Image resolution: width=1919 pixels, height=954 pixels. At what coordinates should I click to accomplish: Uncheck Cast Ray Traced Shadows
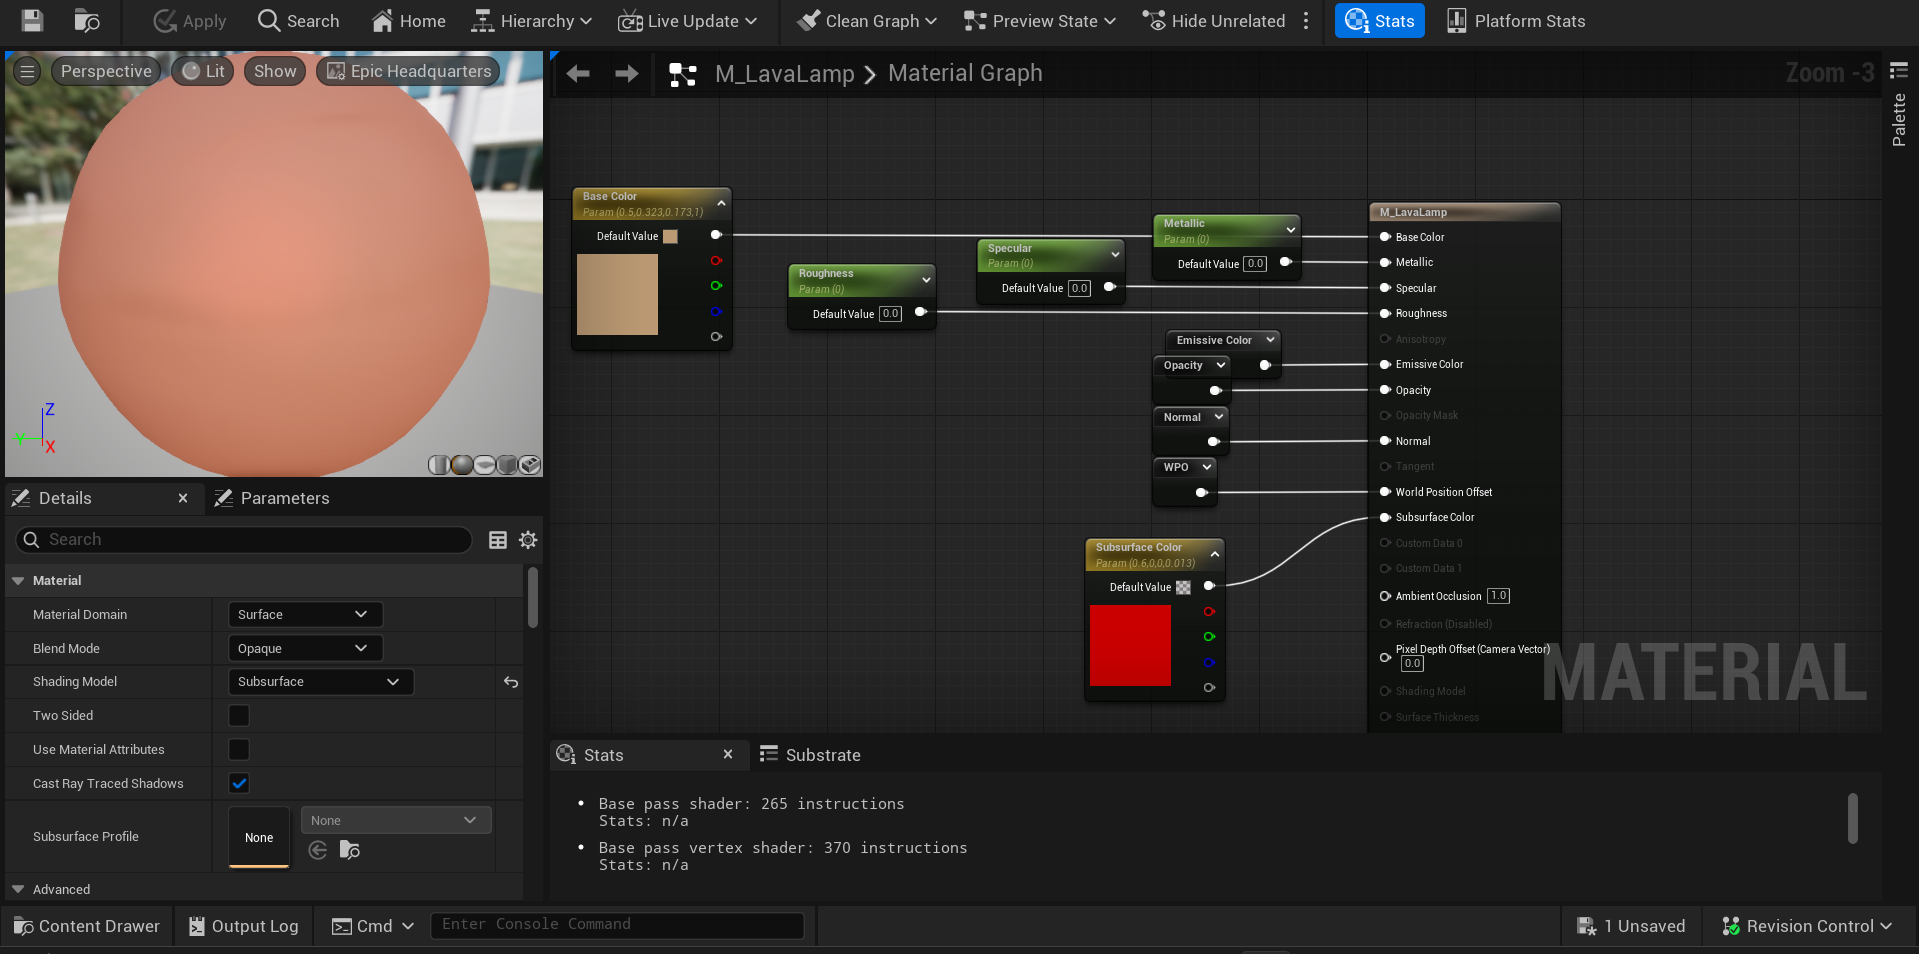tap(239, 783)
